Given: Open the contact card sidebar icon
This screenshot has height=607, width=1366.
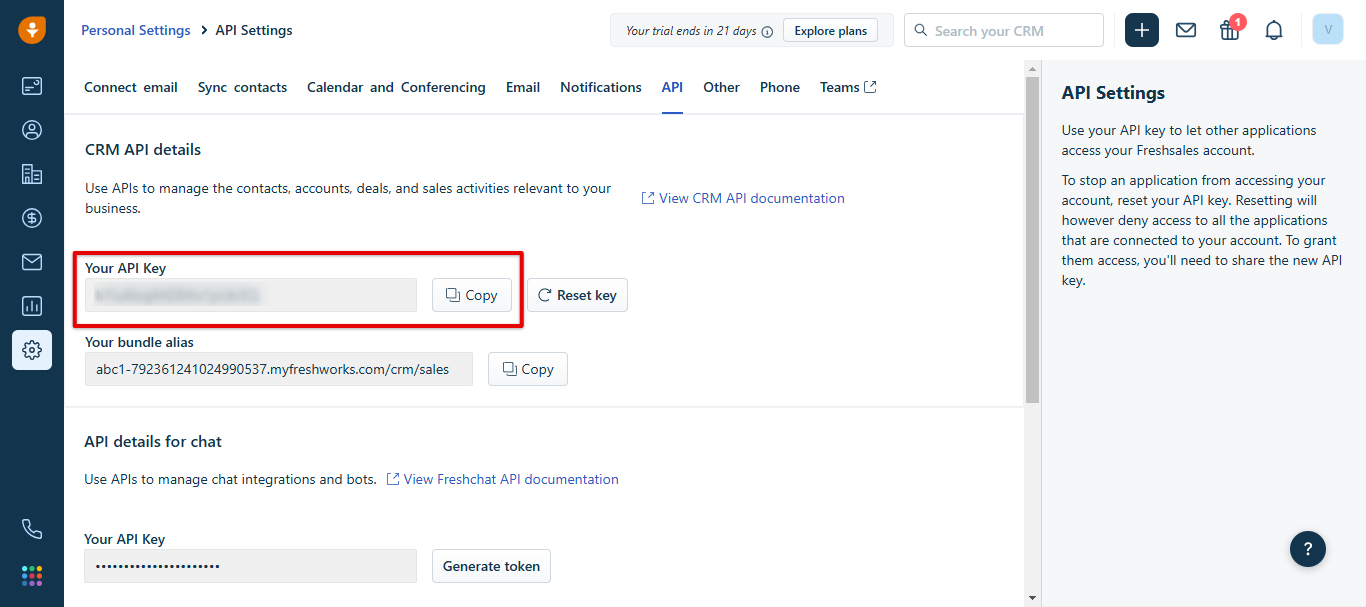Looking at the screenshot, I should pyautogui.click(x=32, y=86).
